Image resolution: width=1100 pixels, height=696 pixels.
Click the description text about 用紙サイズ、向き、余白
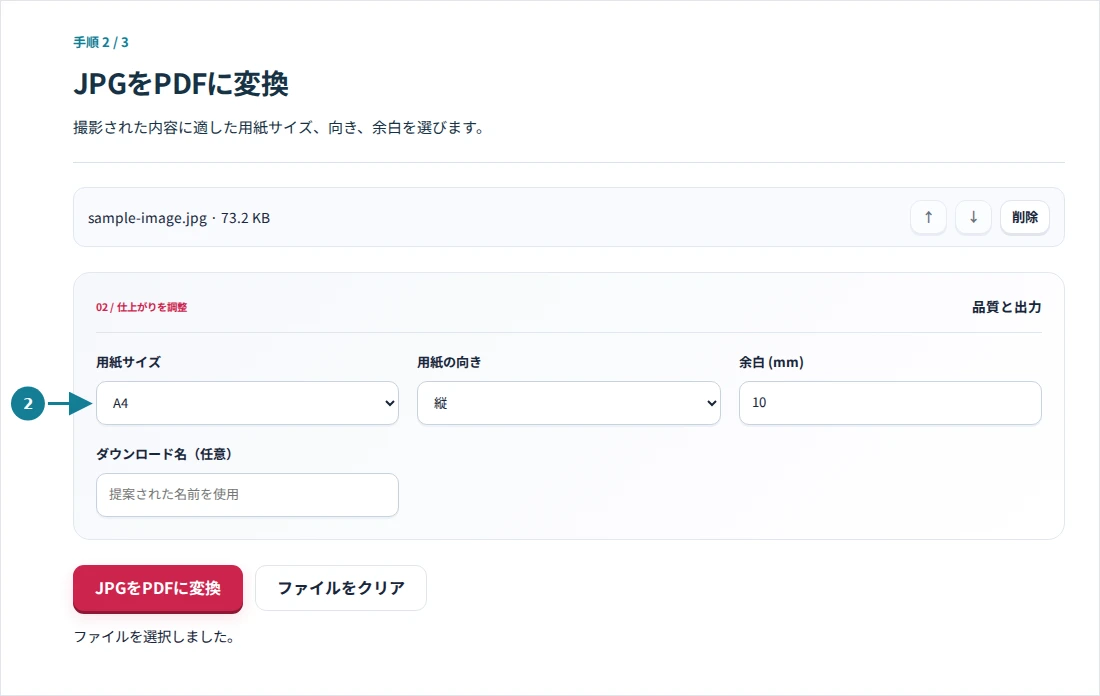[279, 128]
